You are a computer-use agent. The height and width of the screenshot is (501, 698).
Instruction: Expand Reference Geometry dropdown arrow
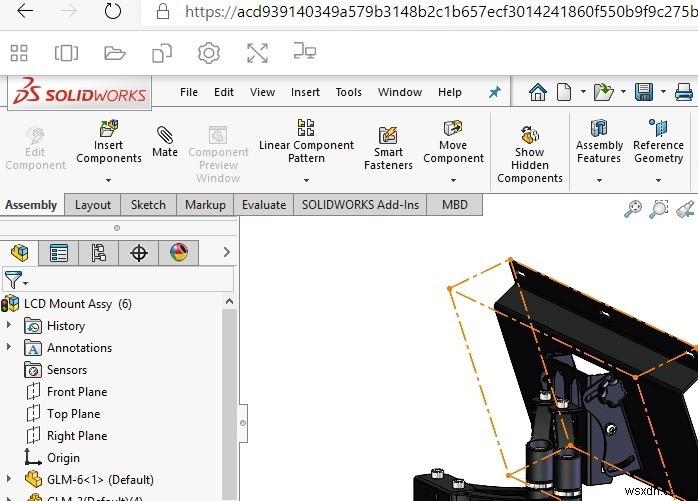click(x=658, y=180)
